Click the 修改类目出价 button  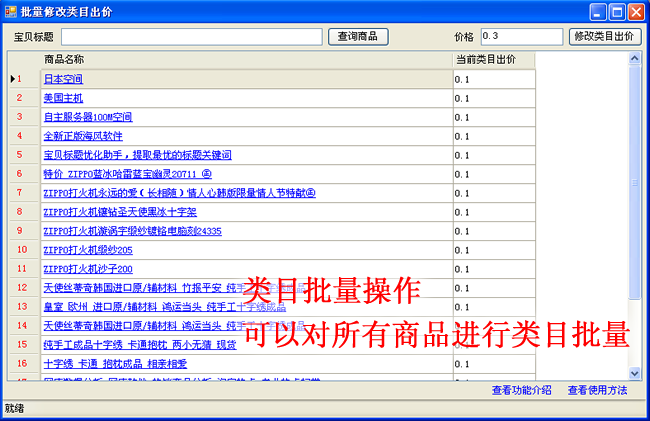[x=605, y=36]
